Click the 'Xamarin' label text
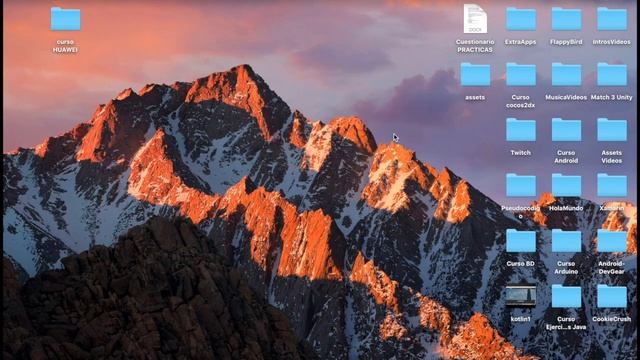This screenshot has width=640, height=360. point(612,209)
